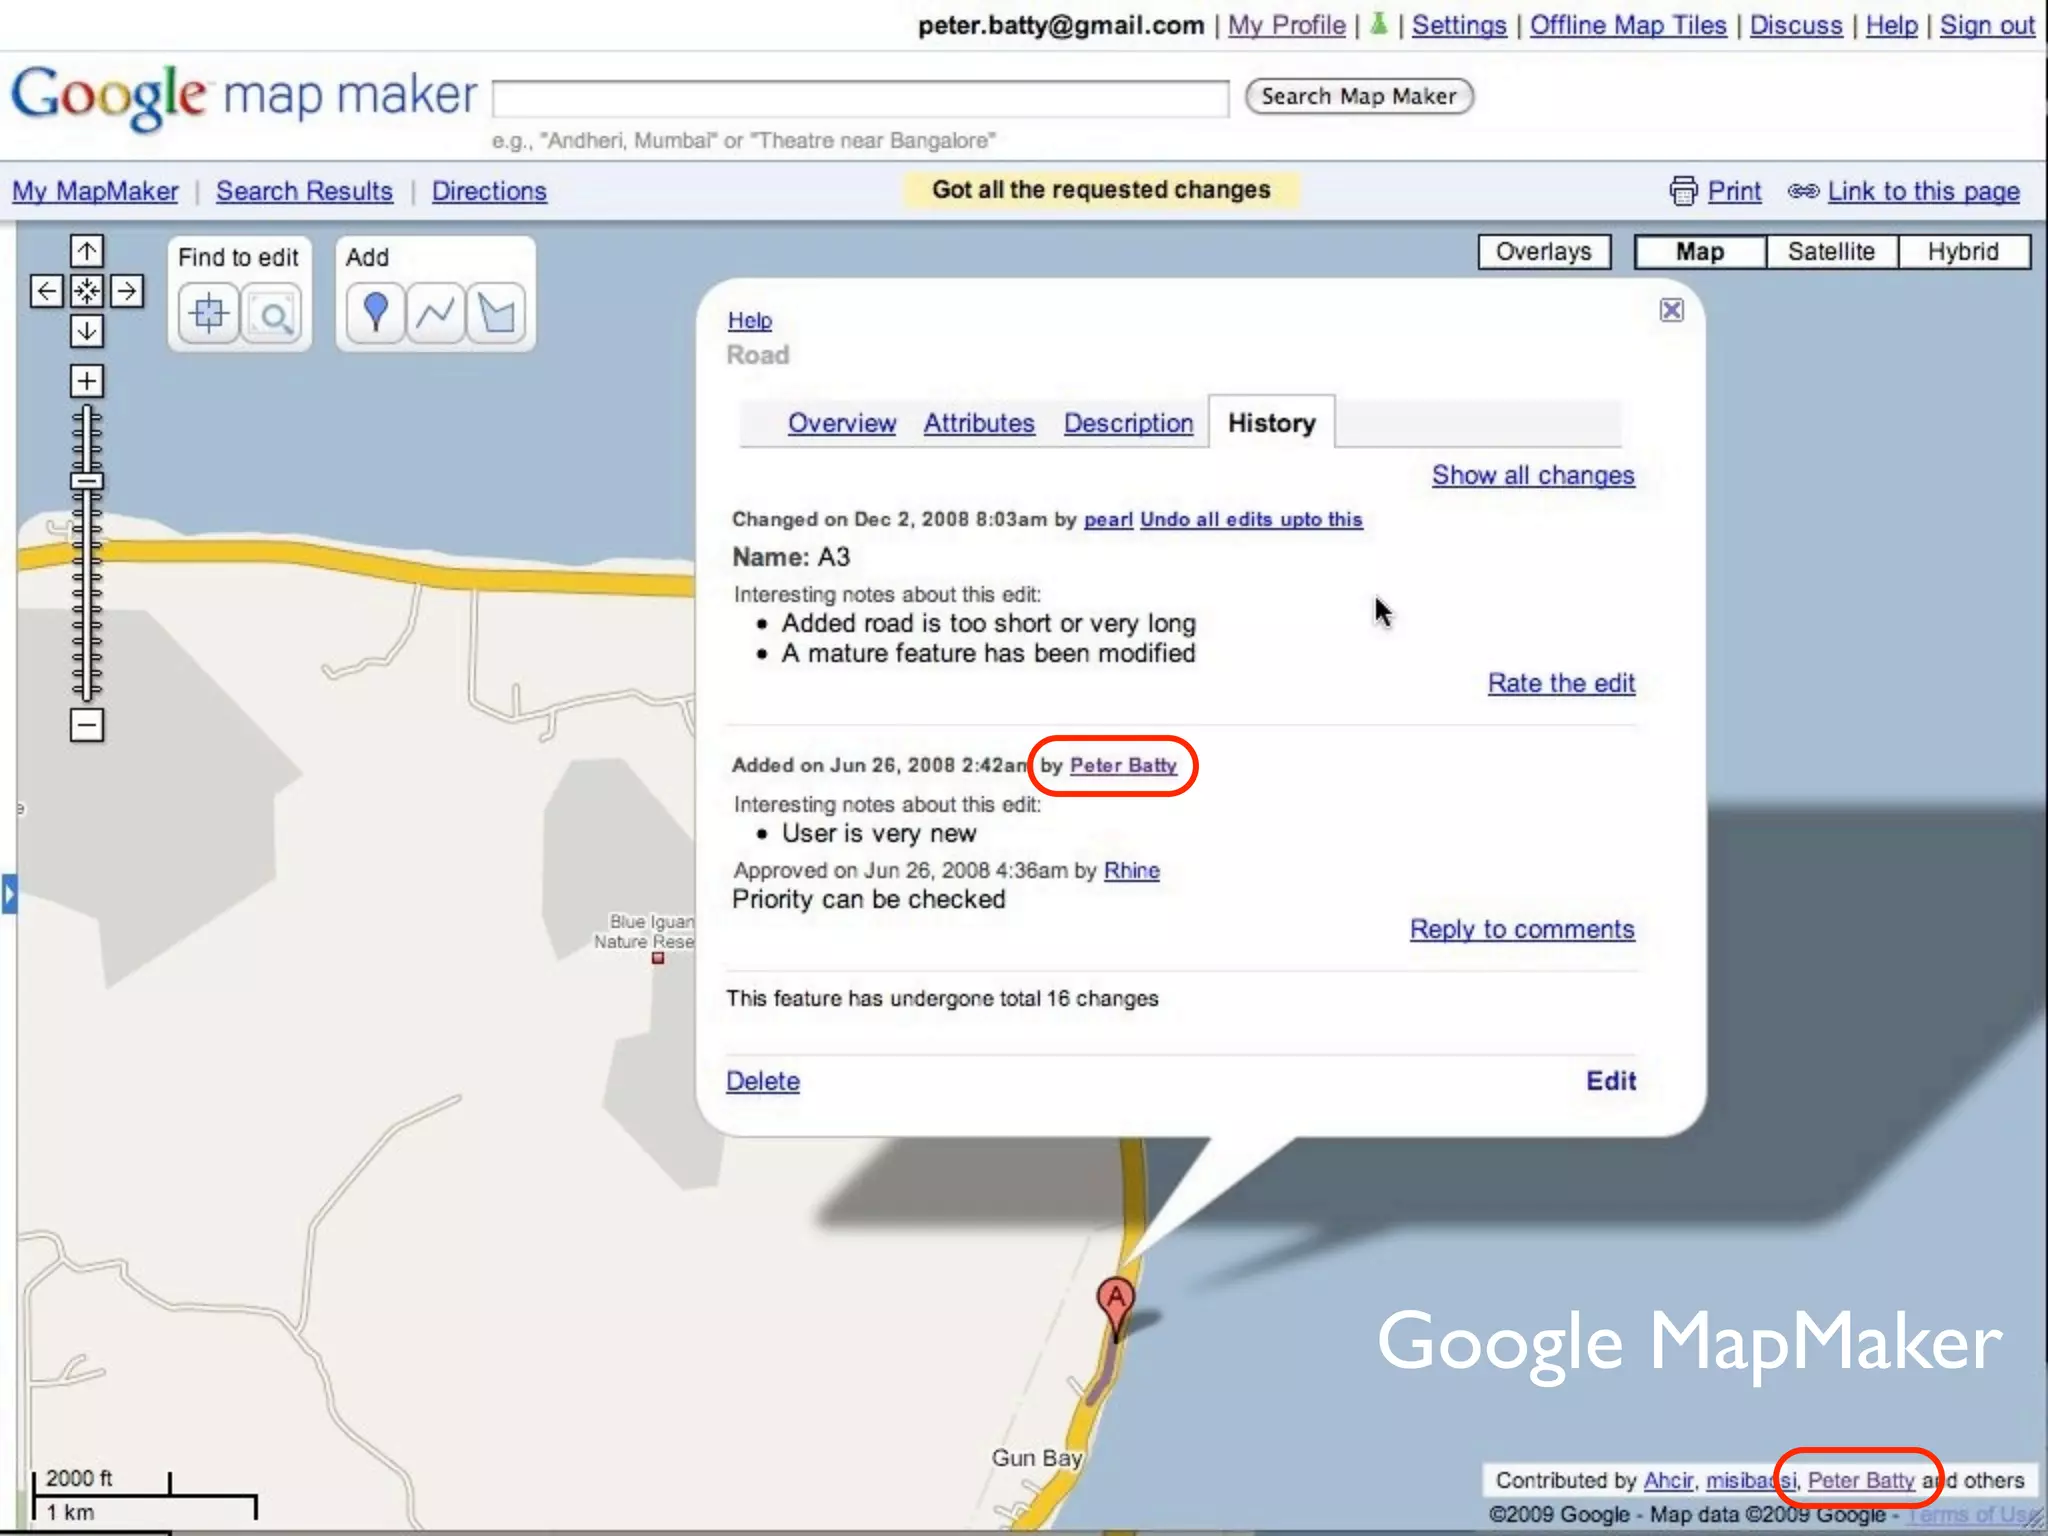Image resolution: width=2048 pixels, height=1536 pixels.
Task: Click the green flask icon in header
Action: pos(1379,24)
